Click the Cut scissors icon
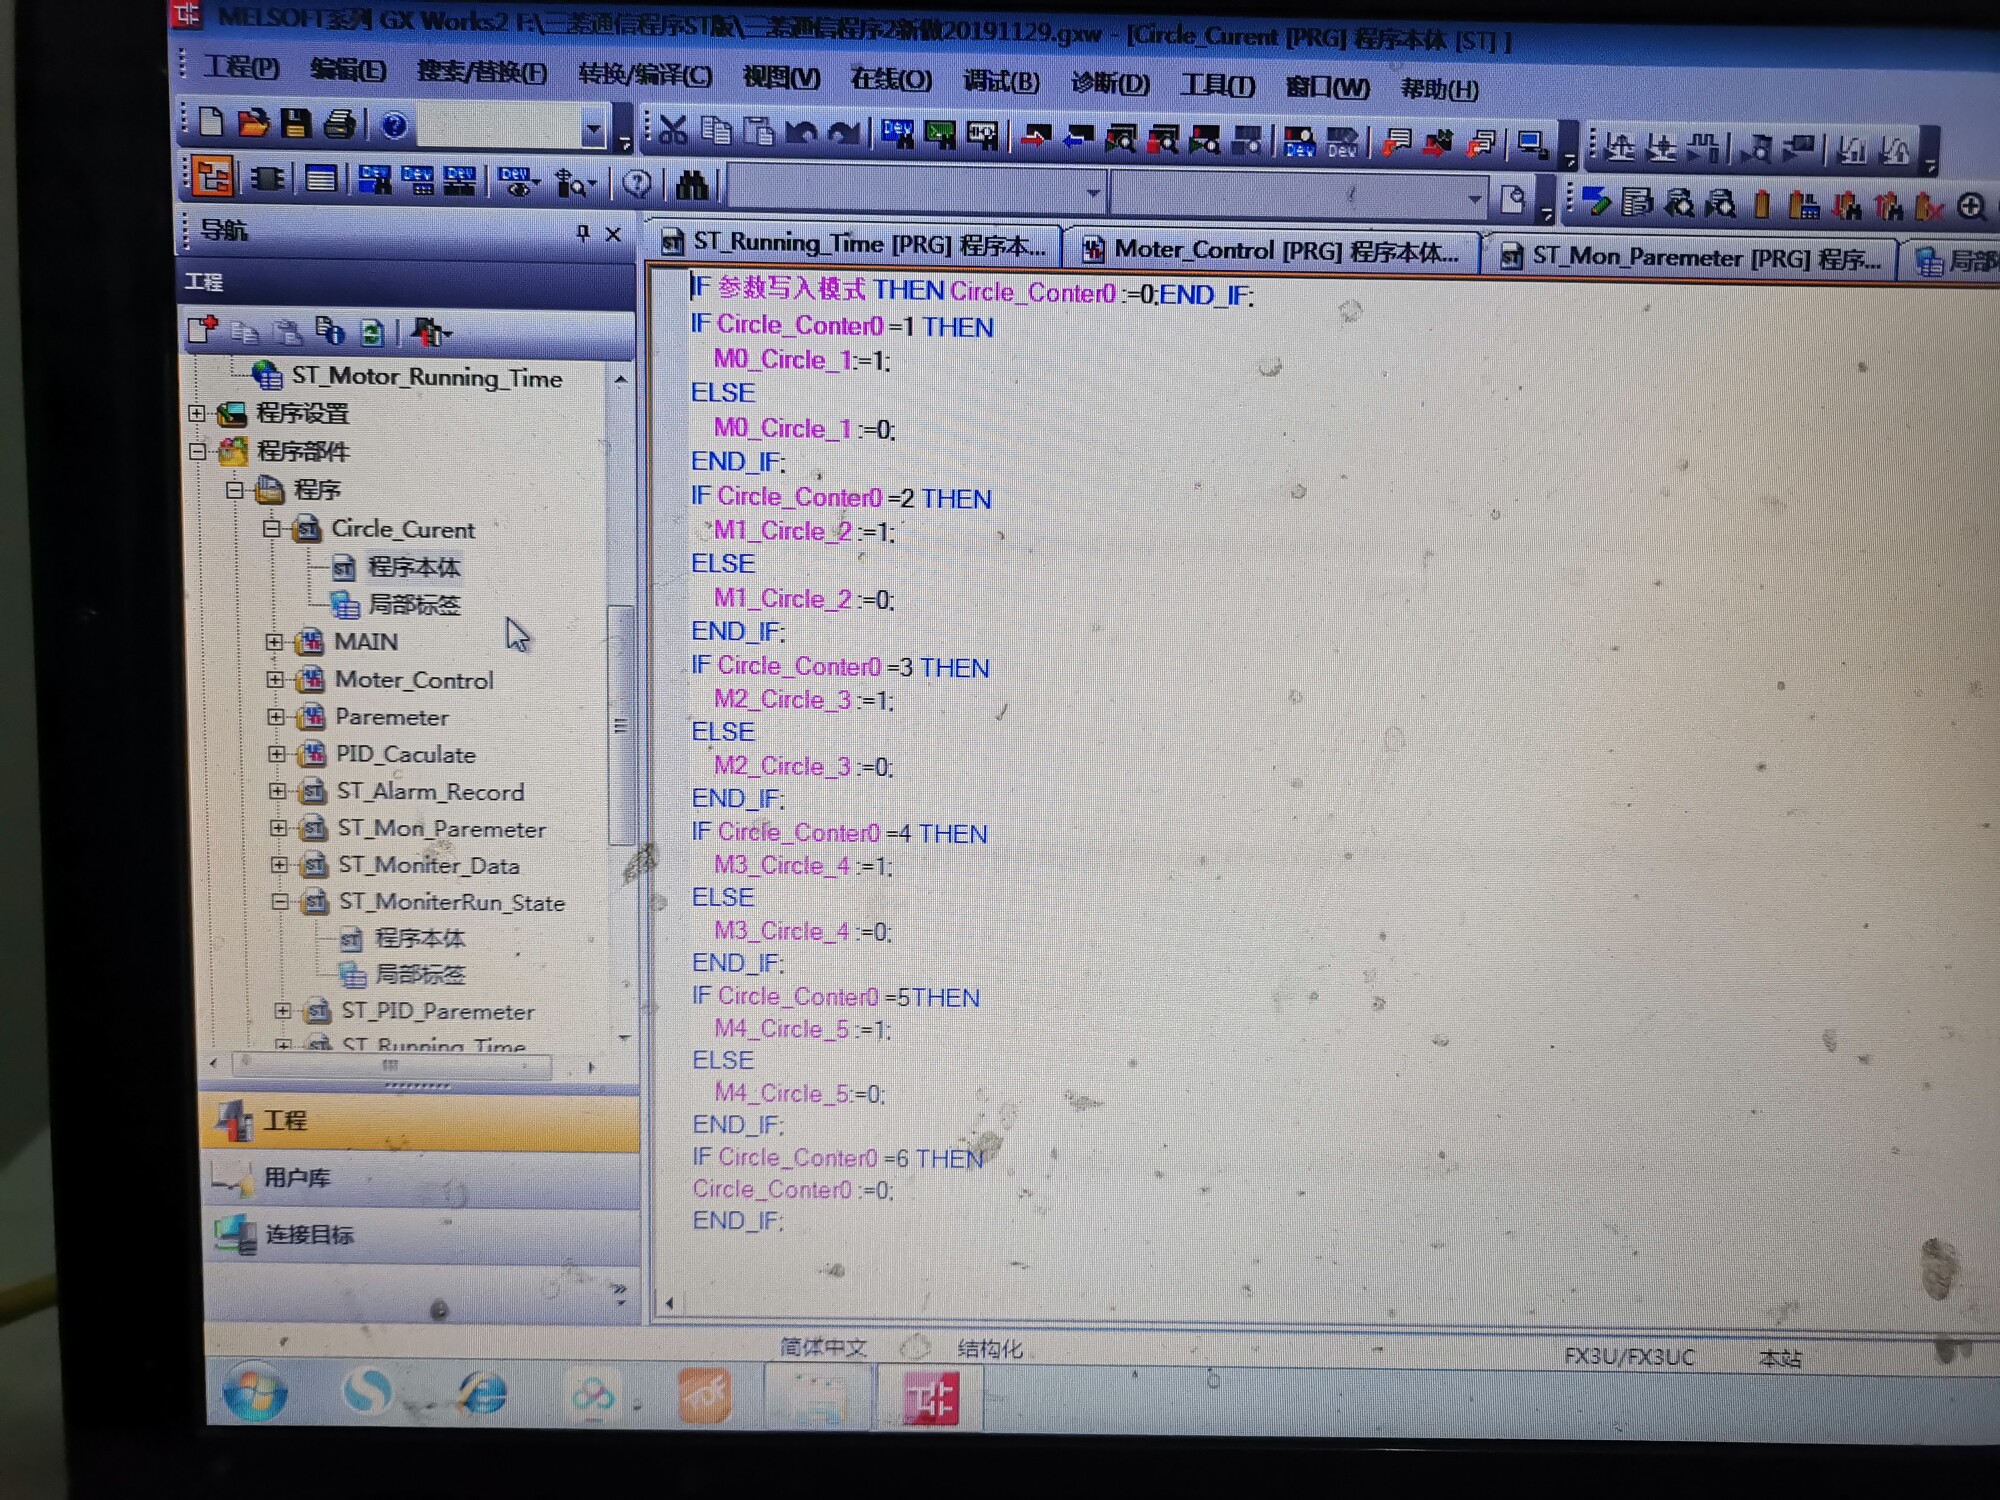Viewport: 2000px width, 1500px height. pyautogui.click(x=673, y=130)
